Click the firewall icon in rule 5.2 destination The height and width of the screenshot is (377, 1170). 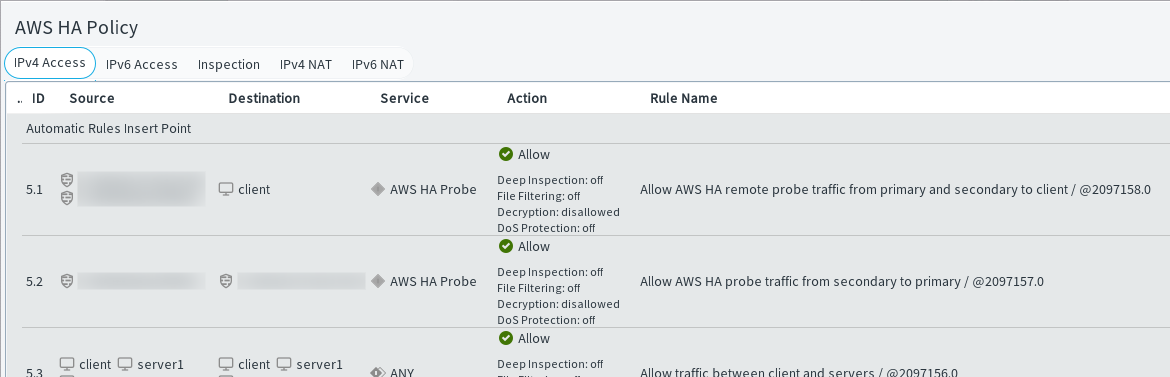226,281
